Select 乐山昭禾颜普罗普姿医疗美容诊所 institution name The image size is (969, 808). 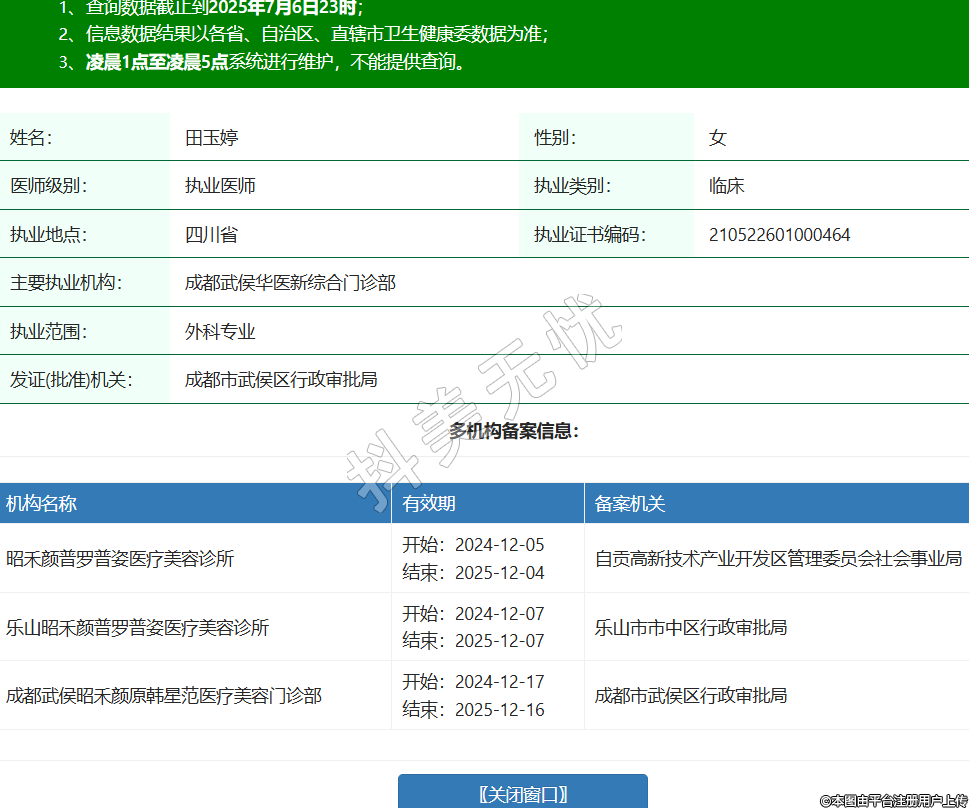tap(137, 628)
